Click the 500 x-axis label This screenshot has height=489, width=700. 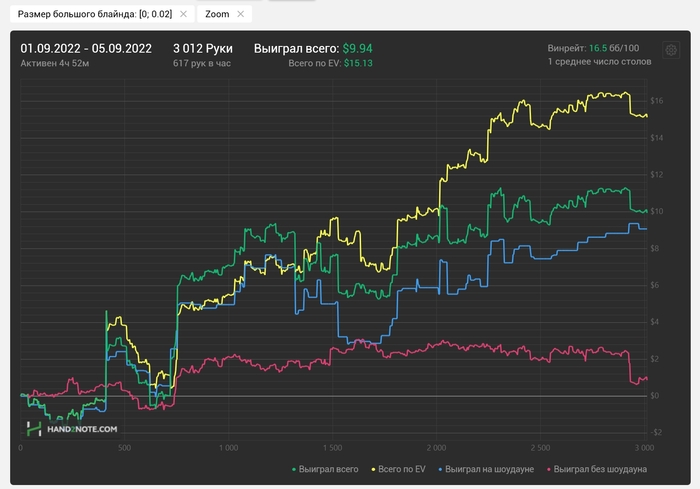125,448
